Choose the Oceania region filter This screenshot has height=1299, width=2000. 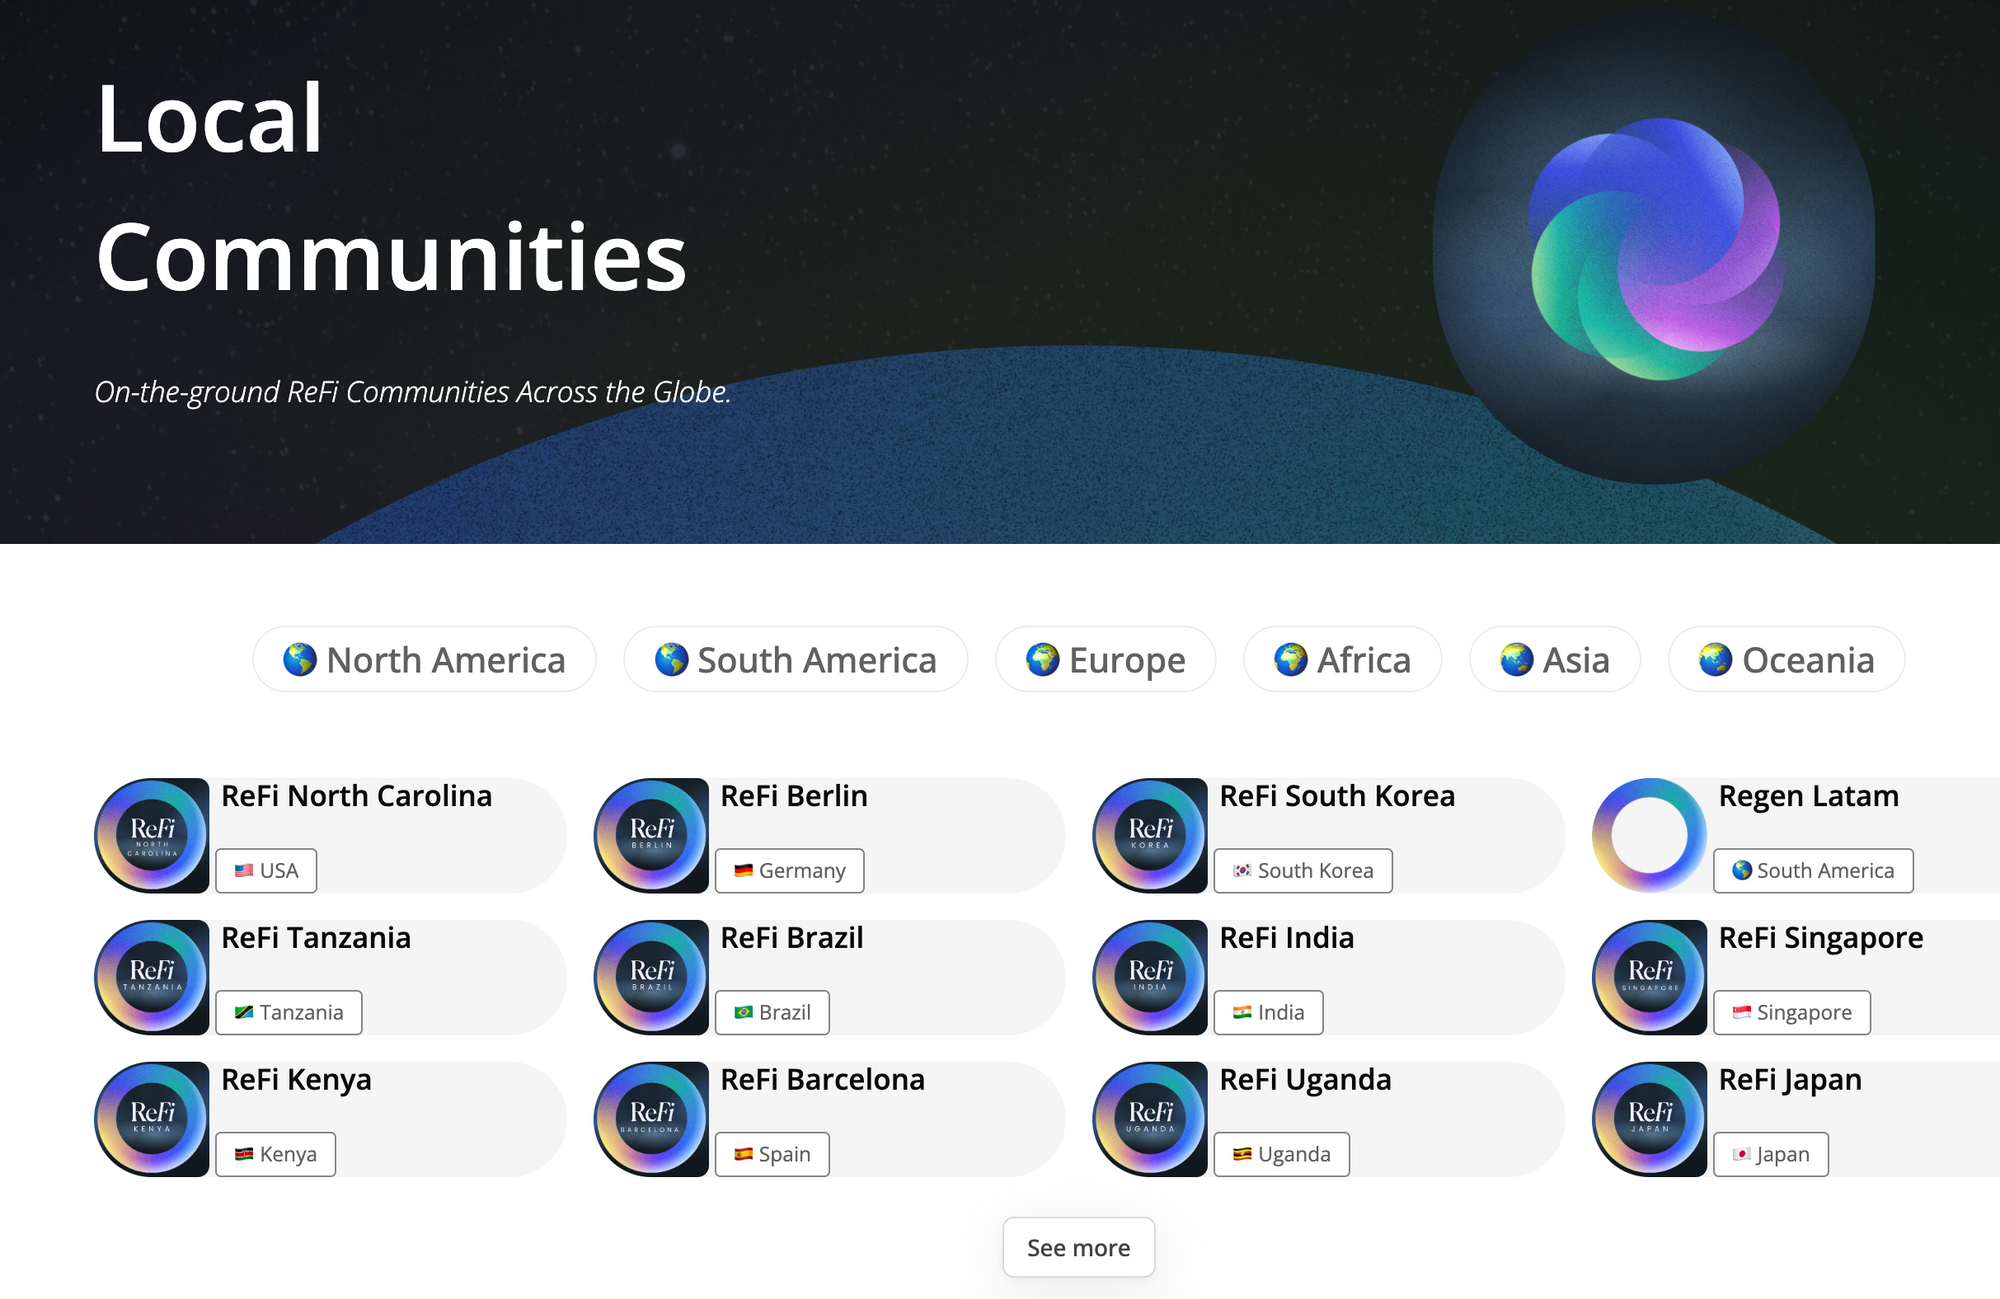pos(1786,660)
